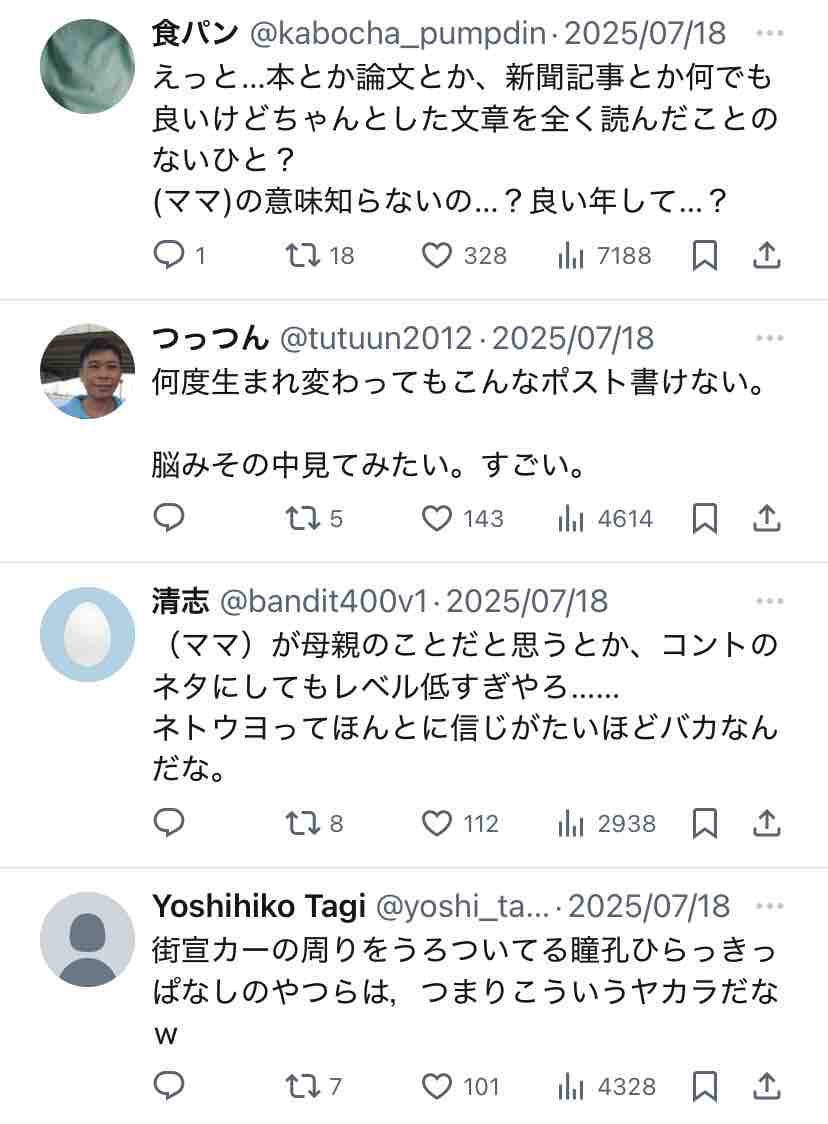Reply to 食パン's post
This screenshot has height=1124, width=828.
(x=170, y=256)
